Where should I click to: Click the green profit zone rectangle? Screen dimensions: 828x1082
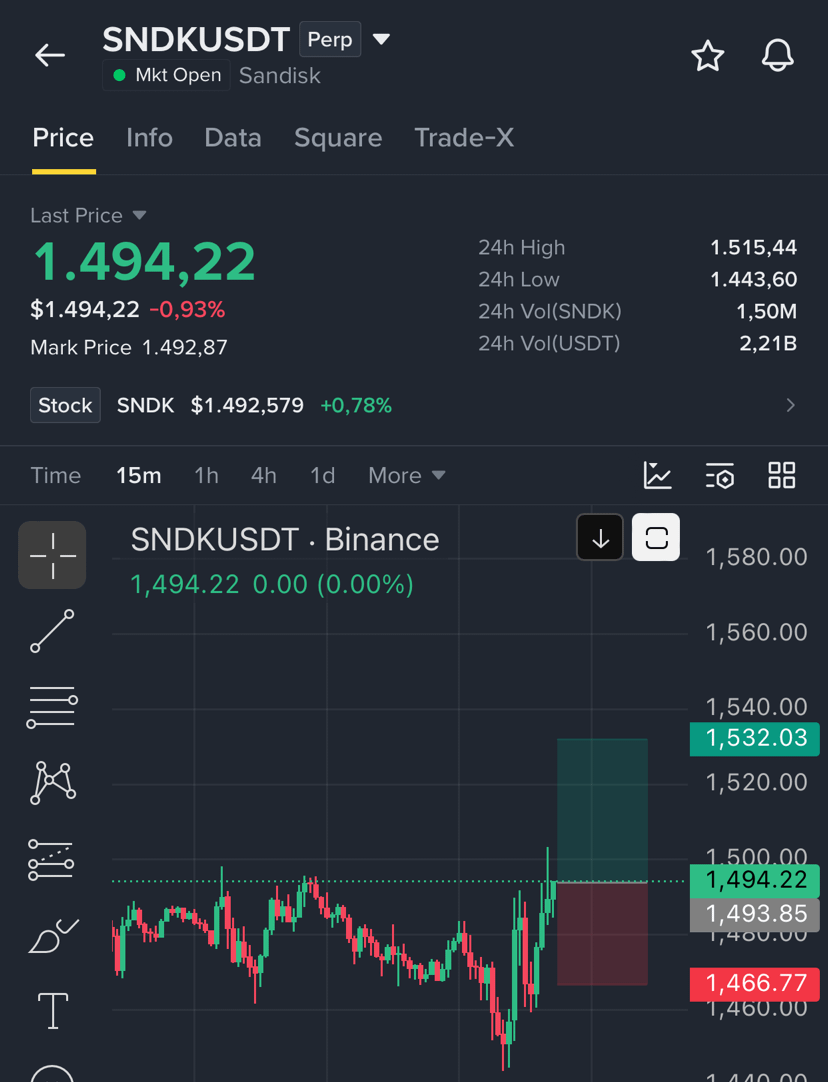602,810
